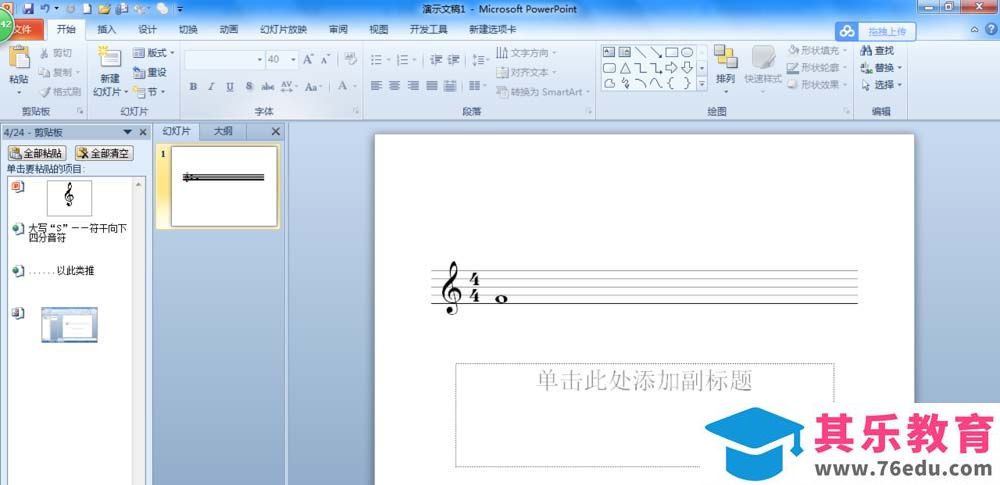Open the Animations (动画) ribbon tab

pyautogui.click(x=229, y=29)
